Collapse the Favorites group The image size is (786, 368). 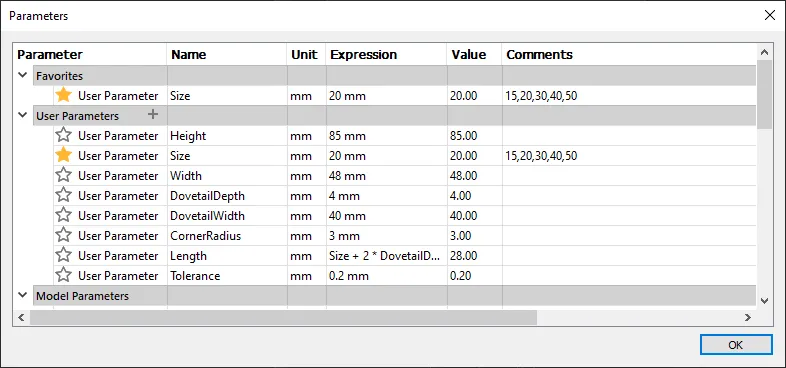(x=23, y=76)
